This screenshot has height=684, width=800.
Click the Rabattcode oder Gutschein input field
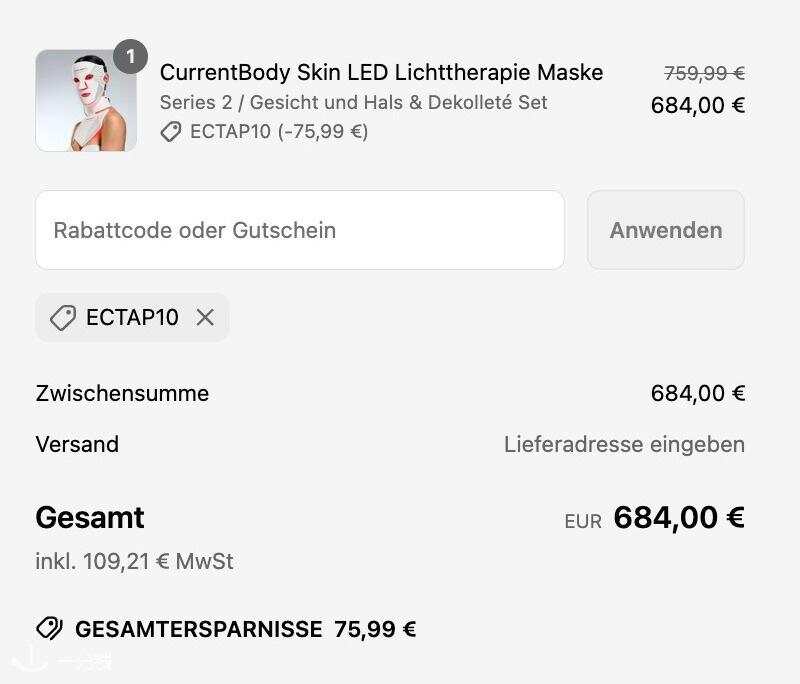point(300,230)
